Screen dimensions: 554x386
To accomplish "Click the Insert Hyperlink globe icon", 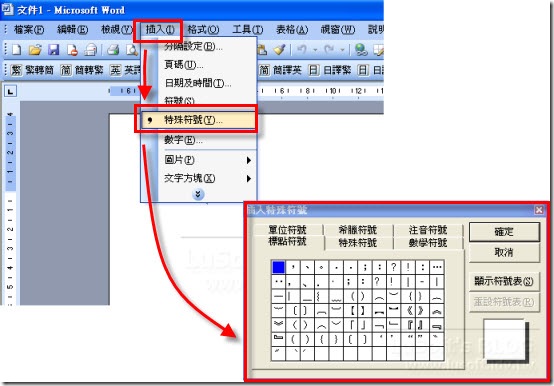I will pos(361,50).
